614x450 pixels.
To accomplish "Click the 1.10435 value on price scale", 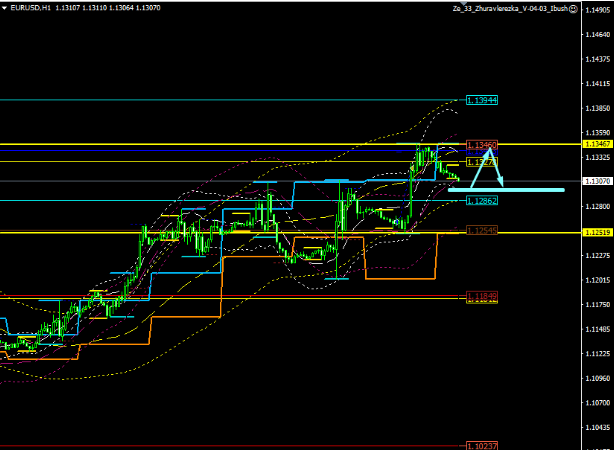I will [x=596, y=427].
